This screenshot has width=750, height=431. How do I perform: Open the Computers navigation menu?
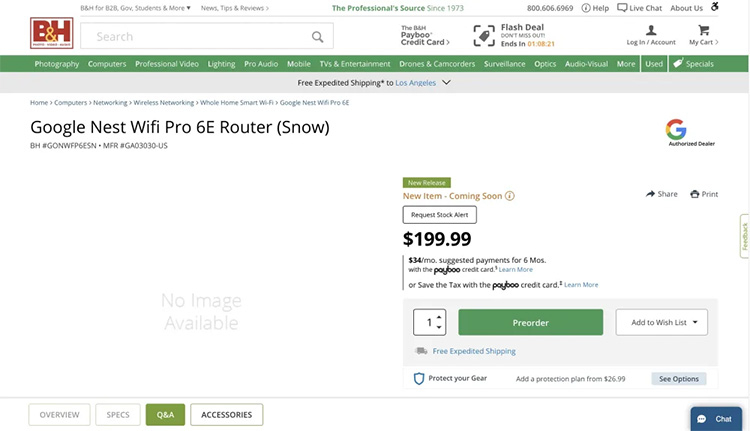[x=107, y=64]
